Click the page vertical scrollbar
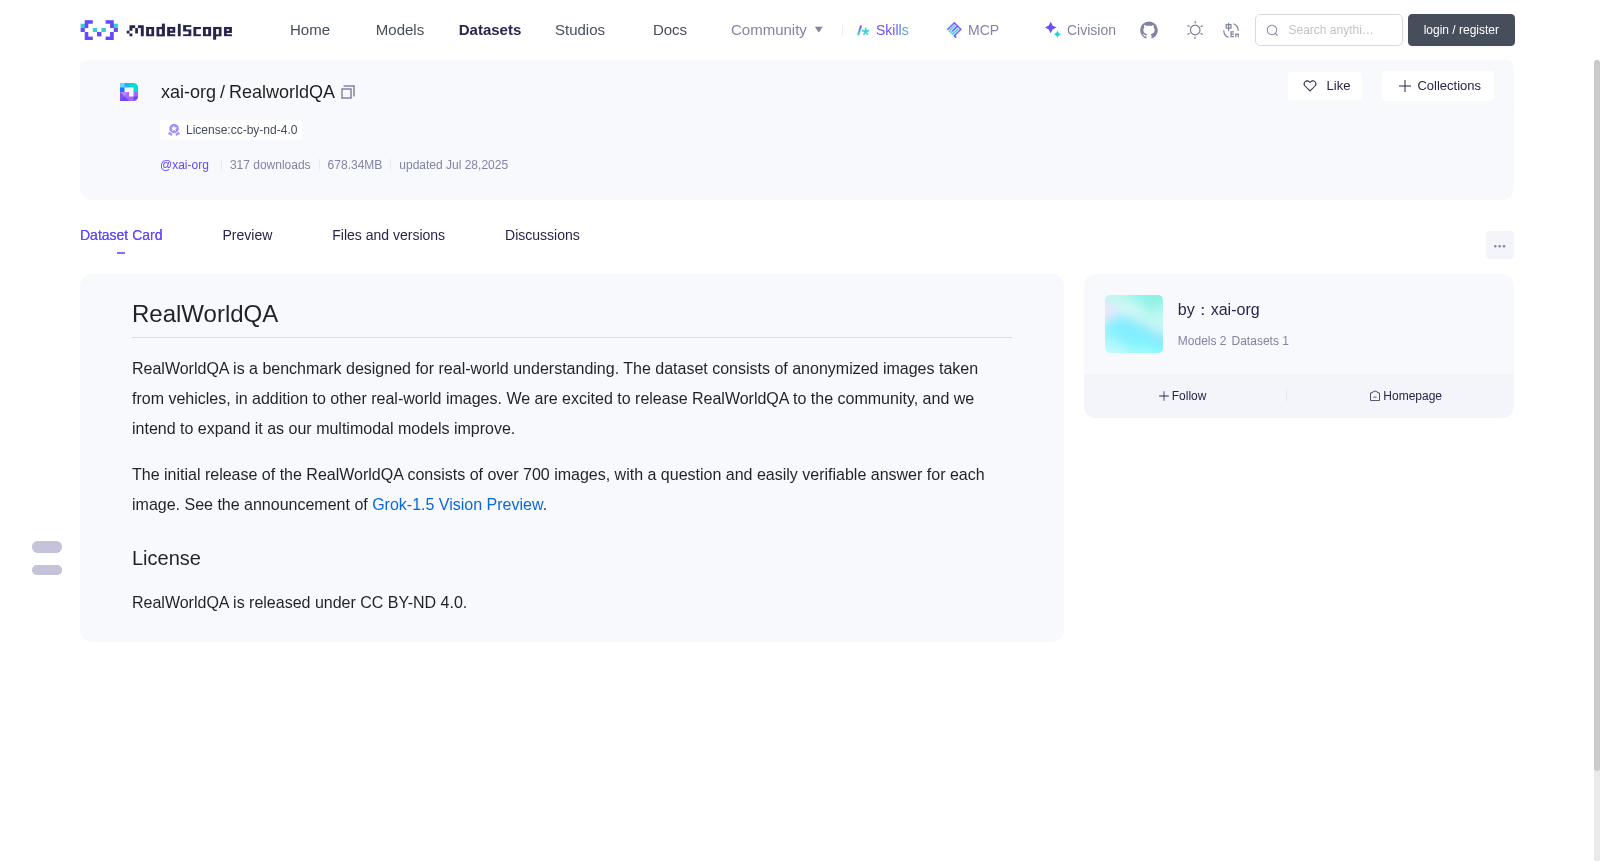Screen dimensions: 1600x861 1596,415
